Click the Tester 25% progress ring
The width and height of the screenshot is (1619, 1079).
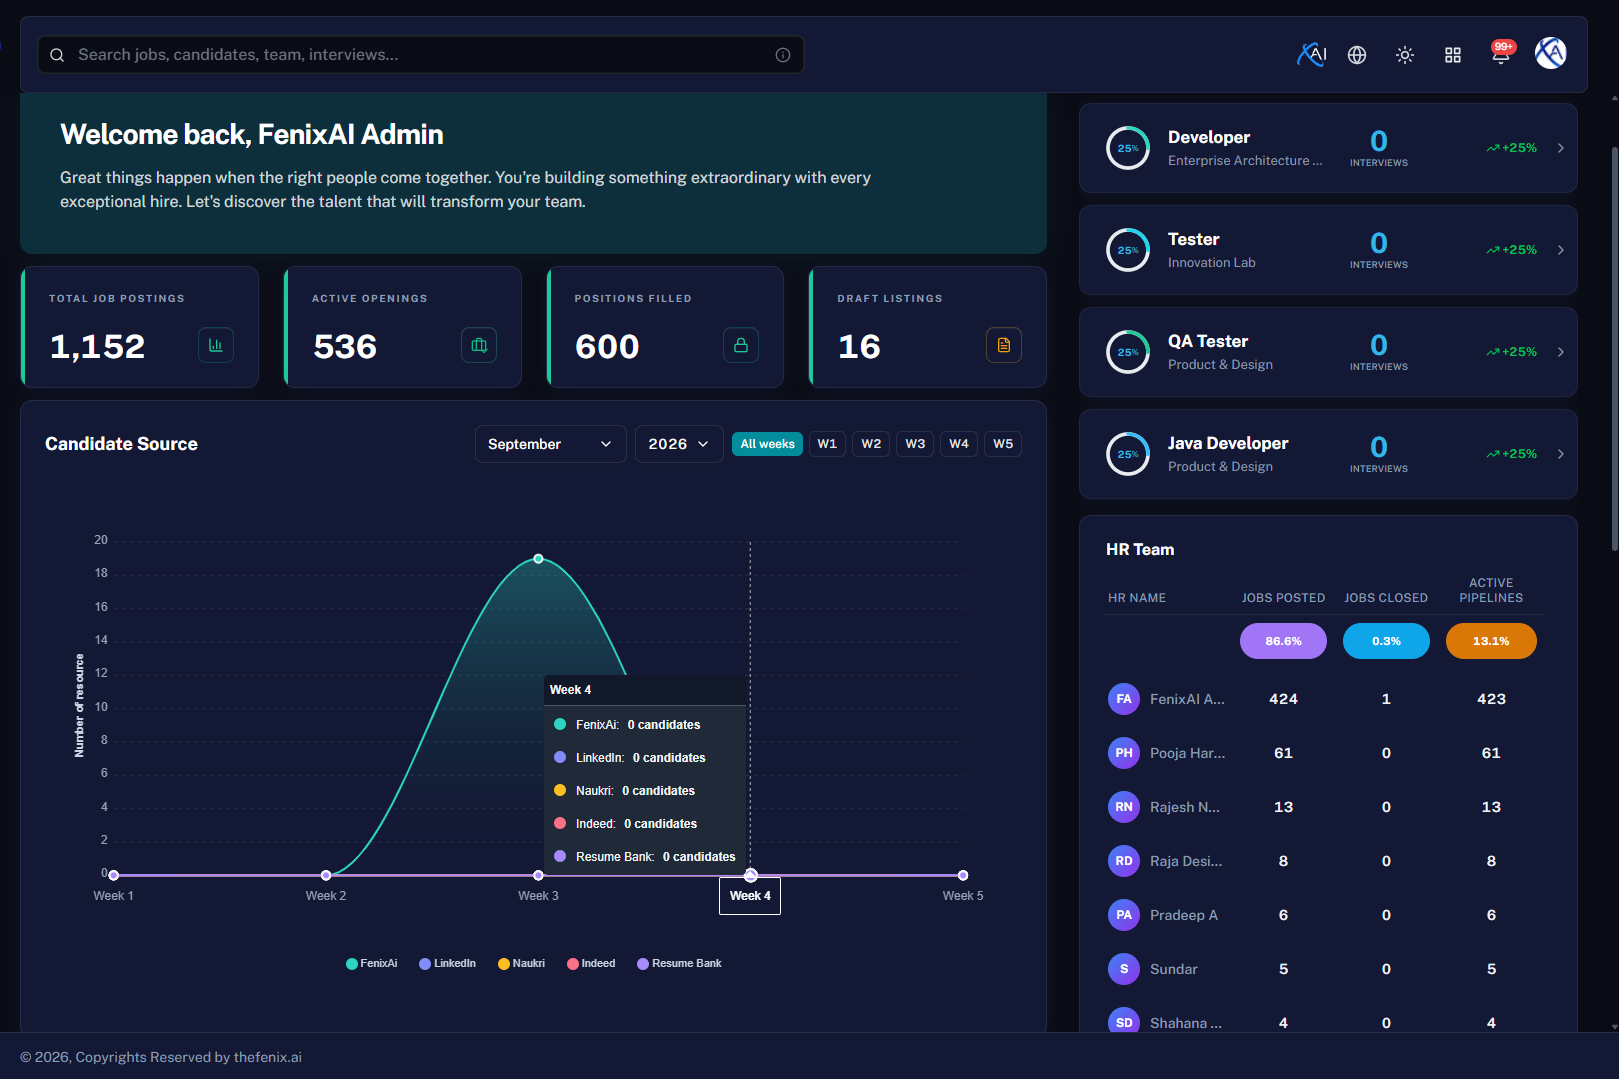(x=1128, y=250)
